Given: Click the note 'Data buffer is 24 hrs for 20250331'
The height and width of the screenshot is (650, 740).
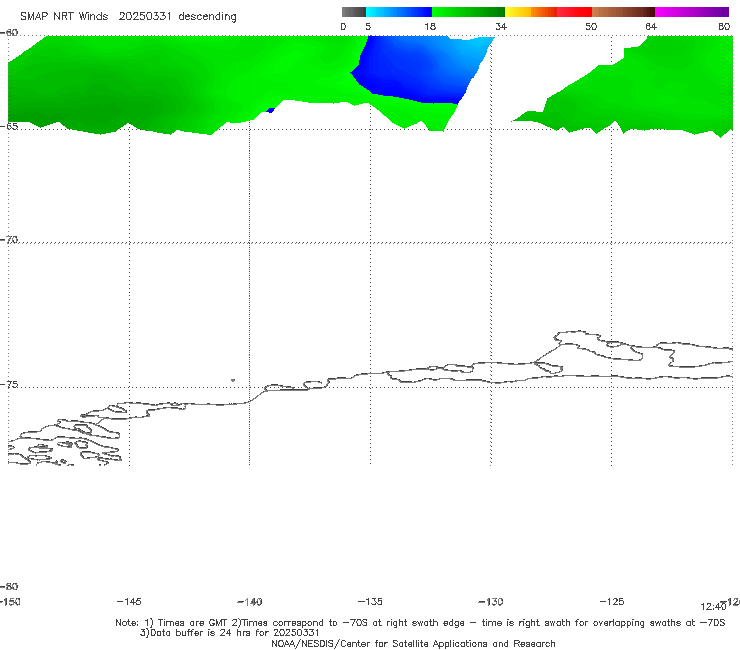Looking at the screenshot, I should 230,633.
